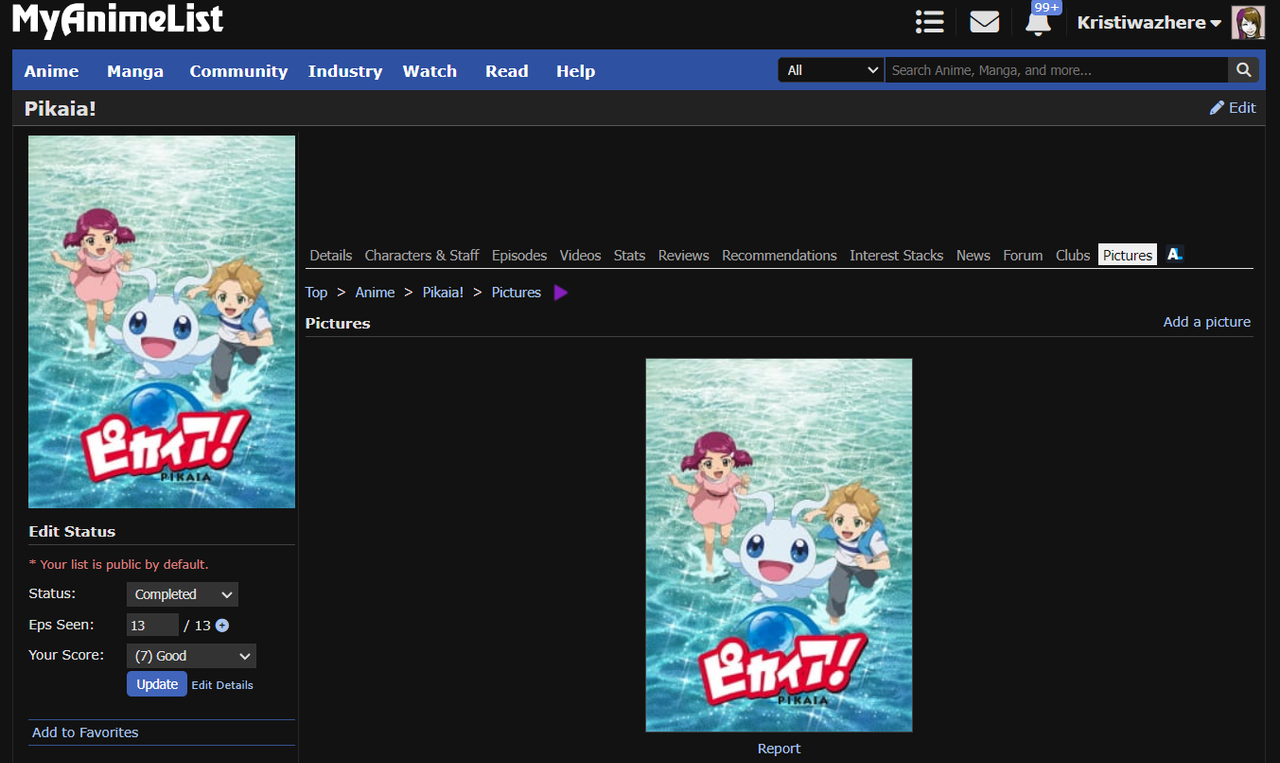Click the Pictures section heading
The image size is (1280, 763).
[338, 323]
